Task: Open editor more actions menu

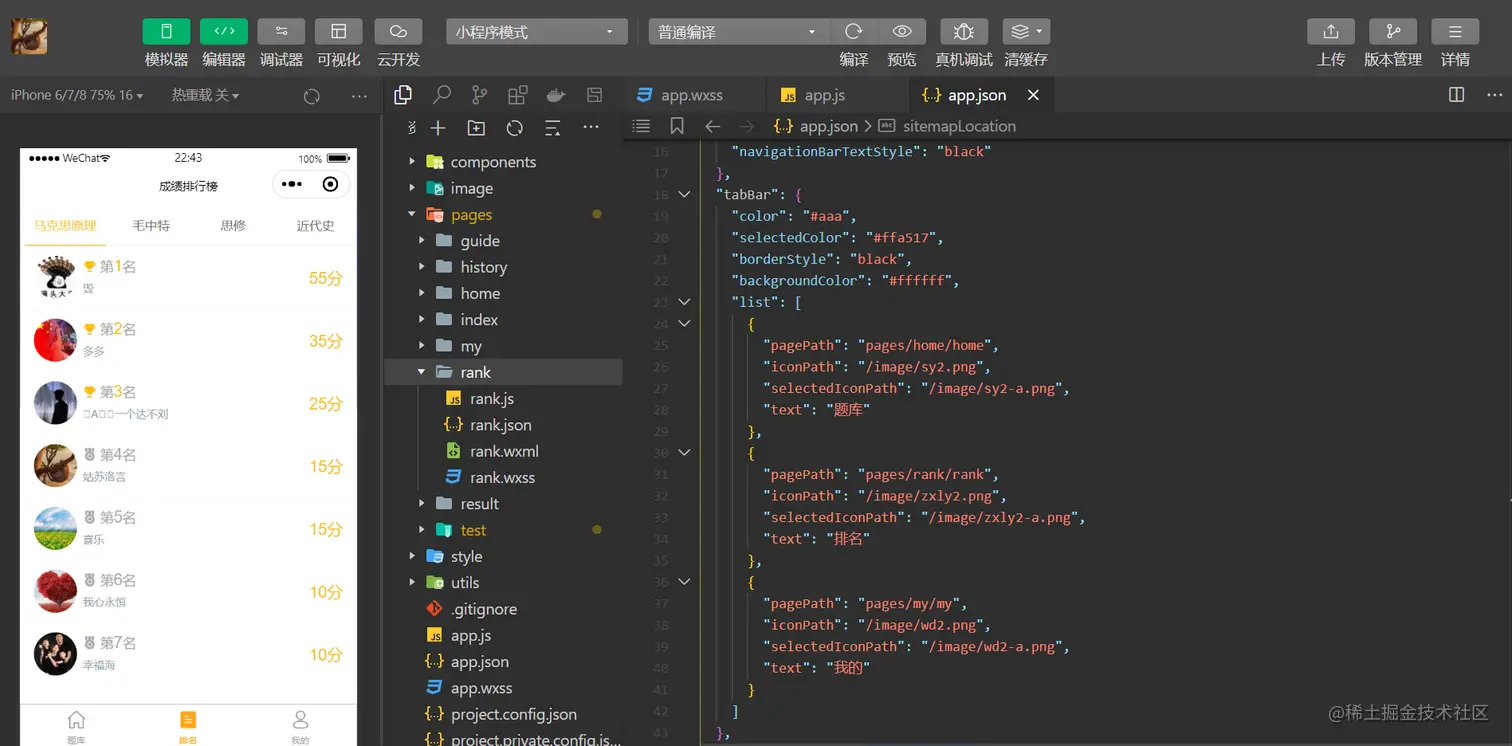Action: tap(1495, 95)
